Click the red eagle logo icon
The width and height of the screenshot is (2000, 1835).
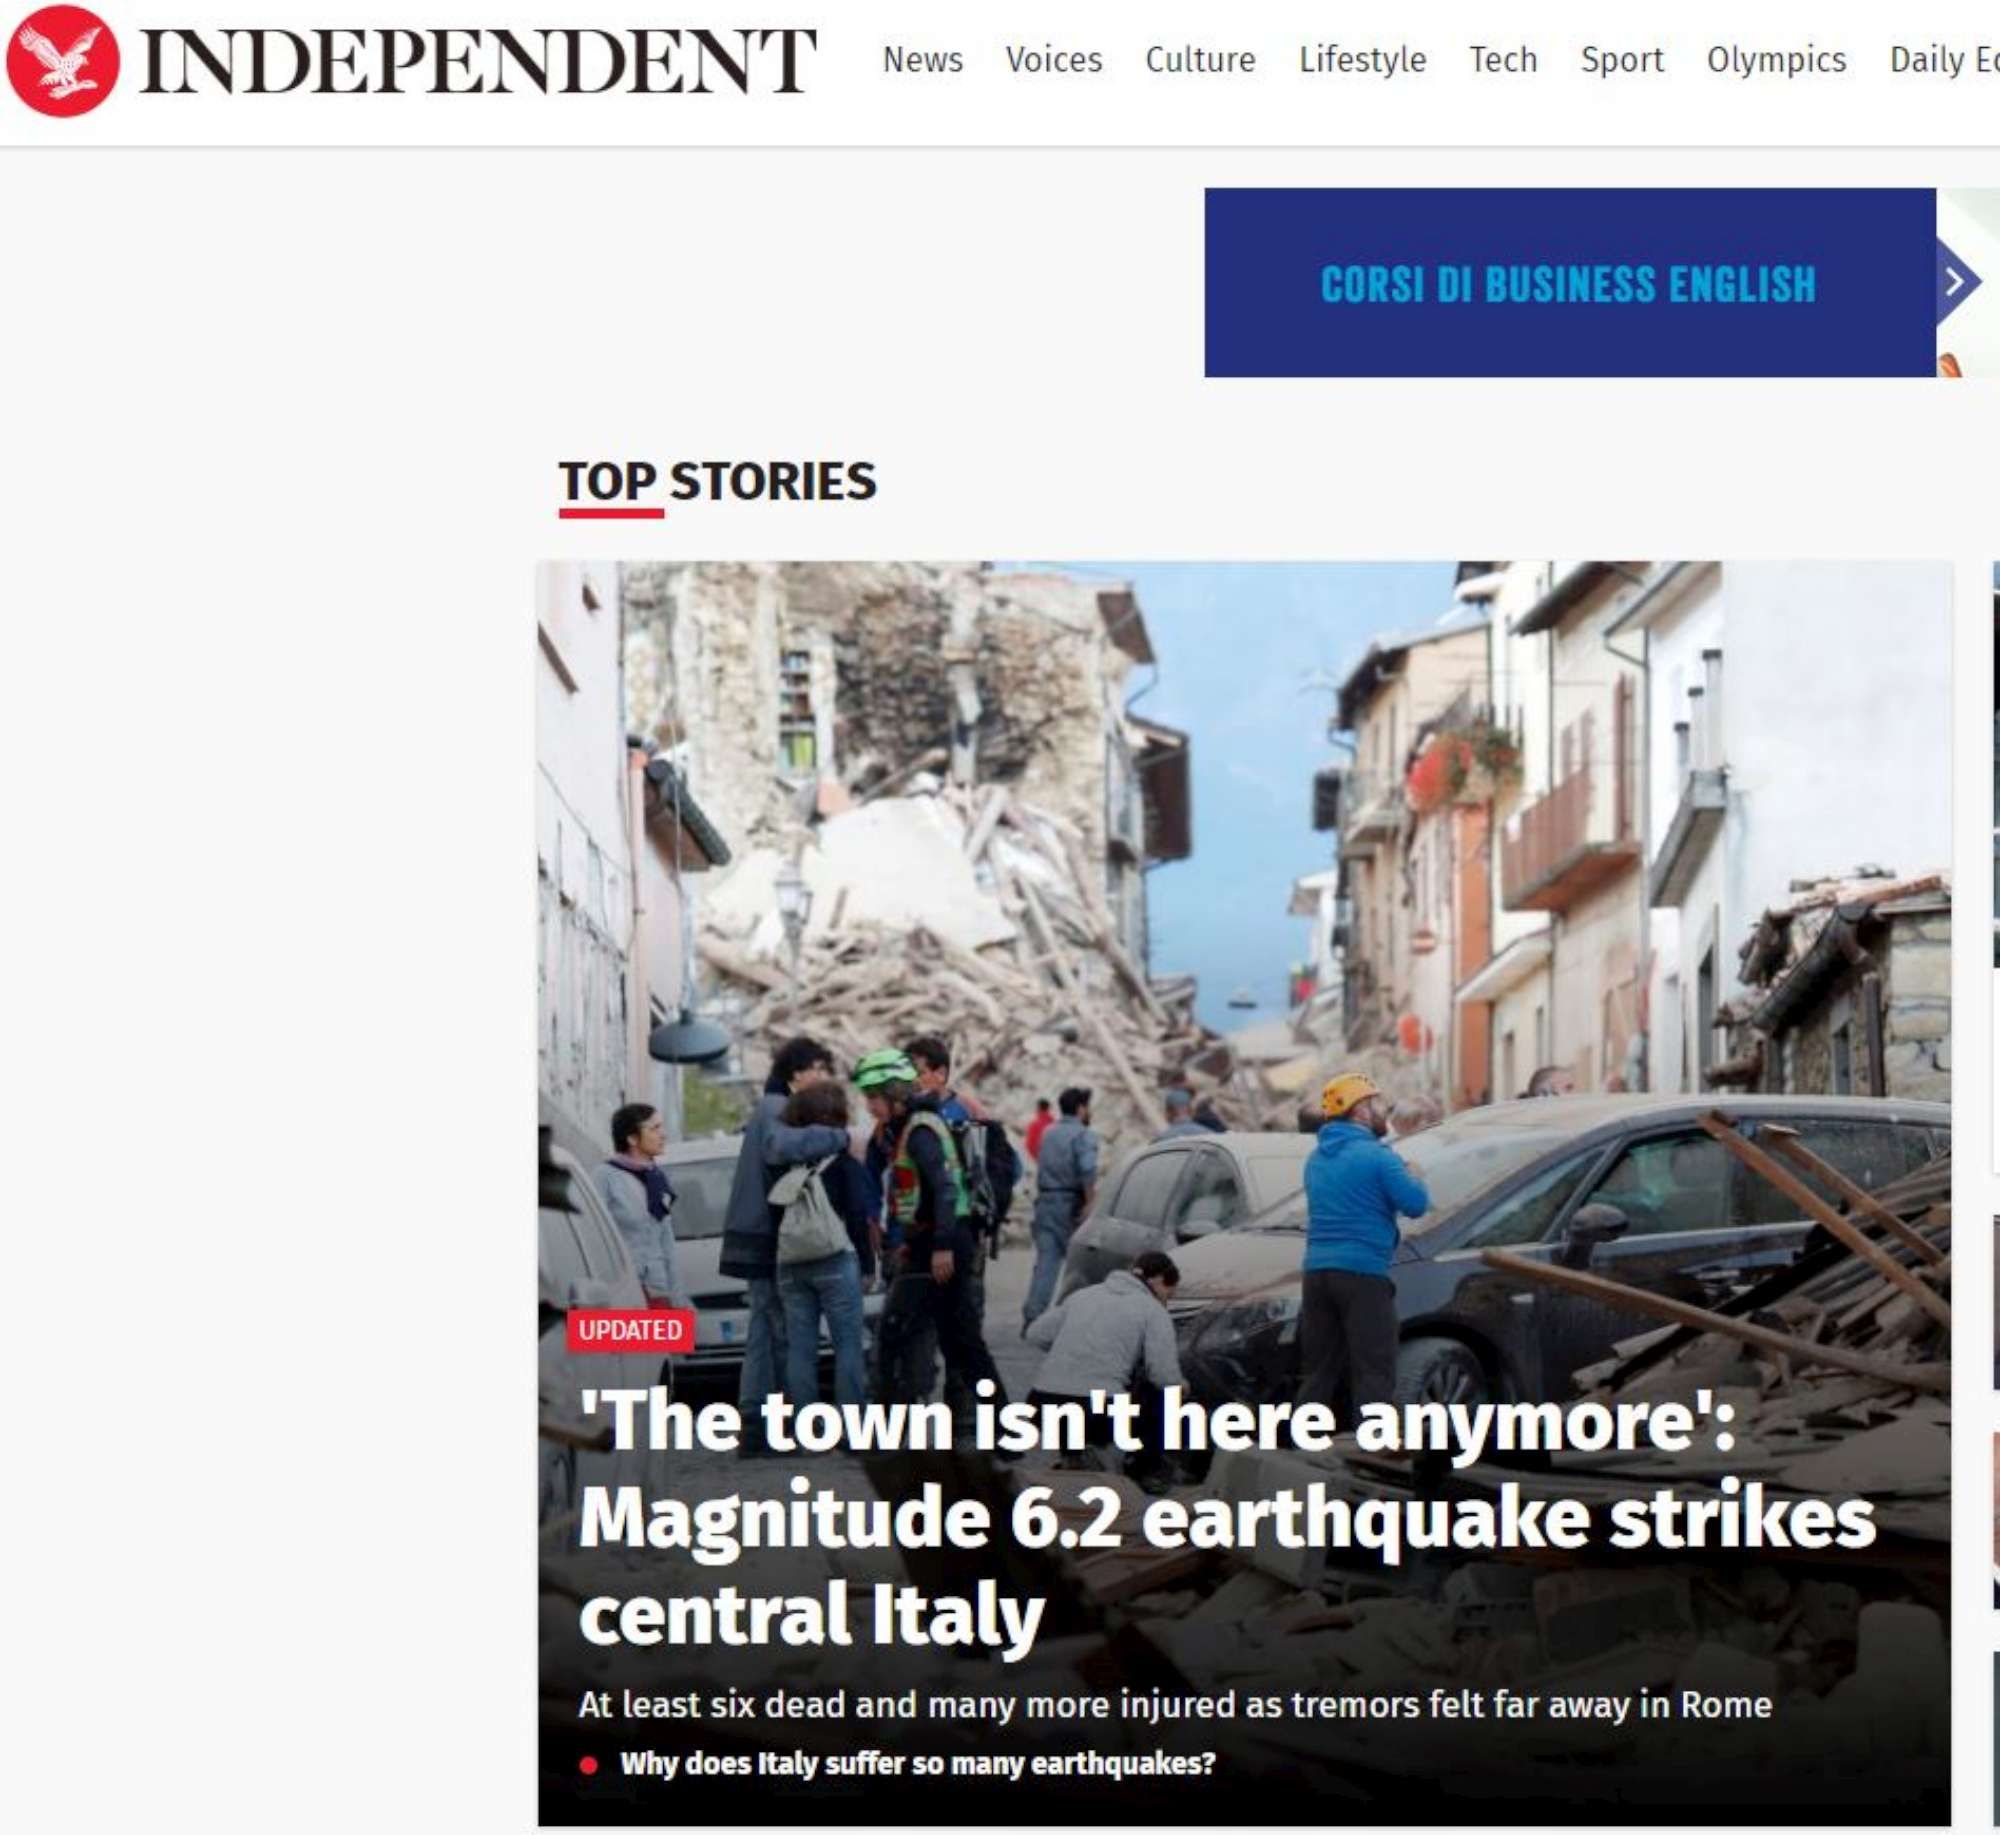coord(63,60)
